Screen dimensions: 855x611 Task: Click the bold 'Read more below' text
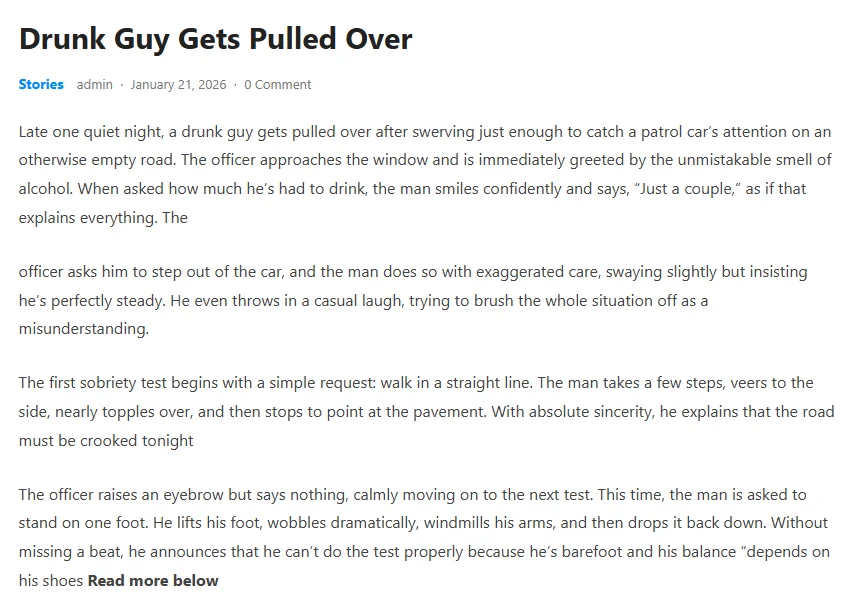tap(153, 580)
